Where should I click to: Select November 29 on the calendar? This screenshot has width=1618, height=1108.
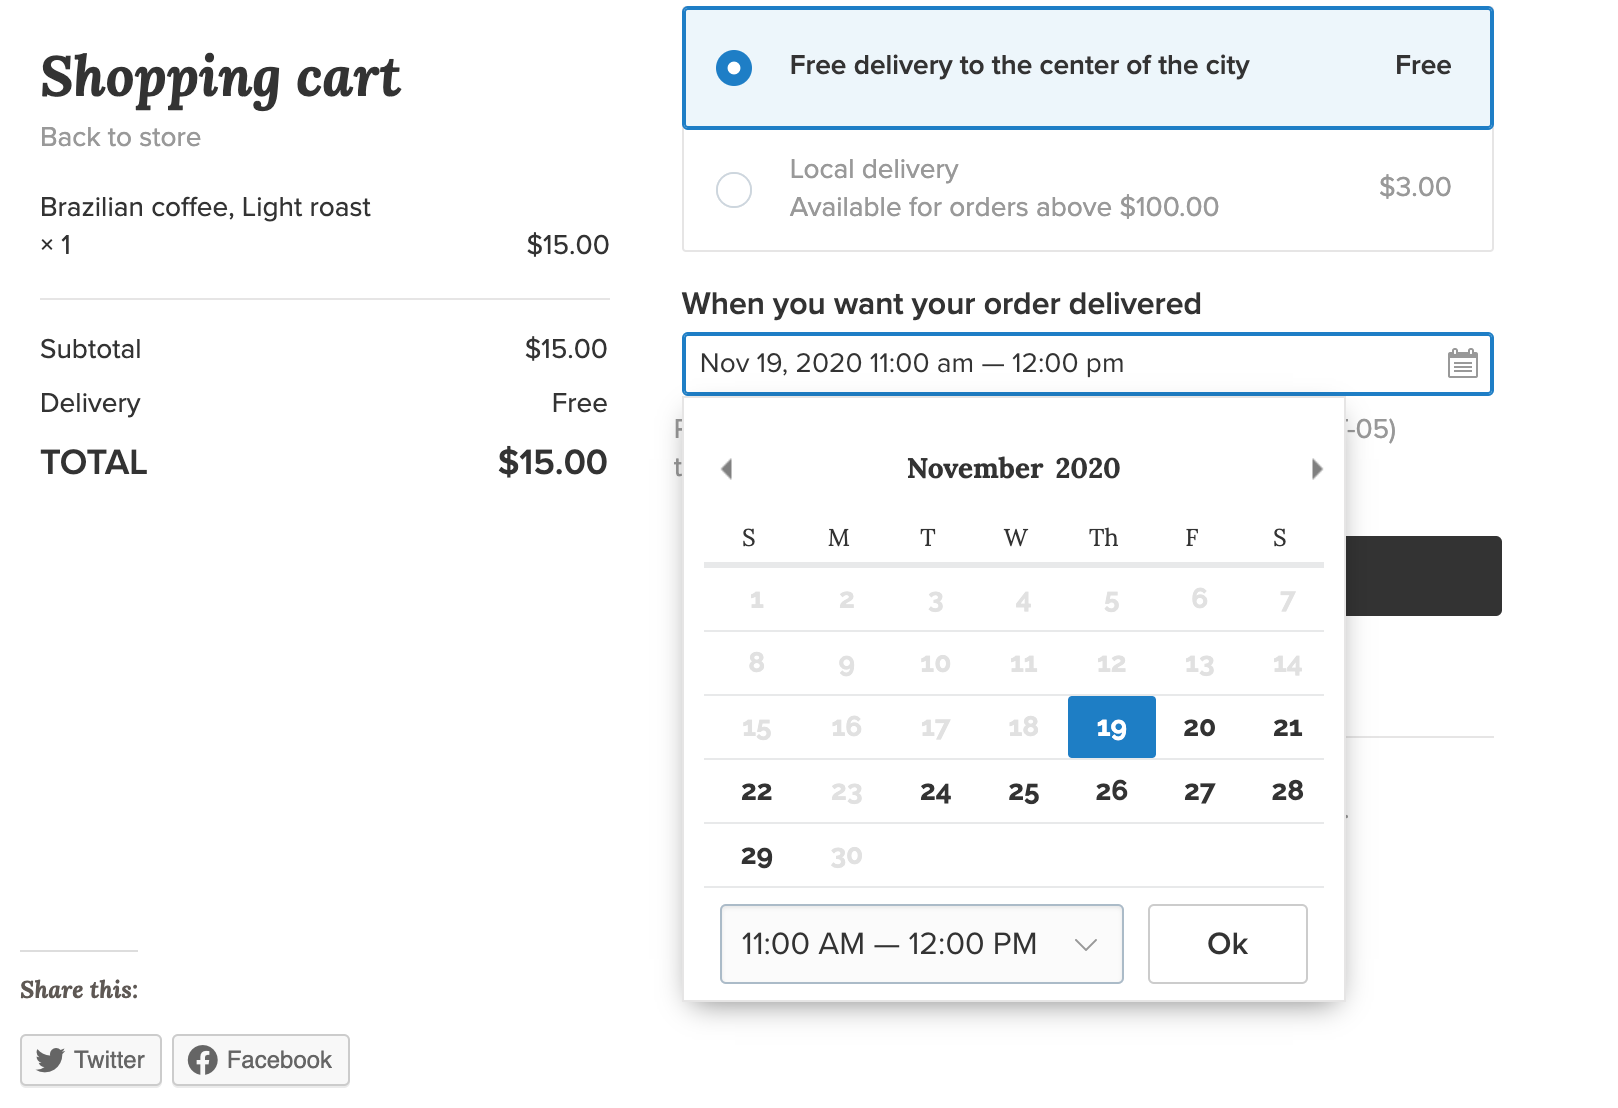(757, 855)
